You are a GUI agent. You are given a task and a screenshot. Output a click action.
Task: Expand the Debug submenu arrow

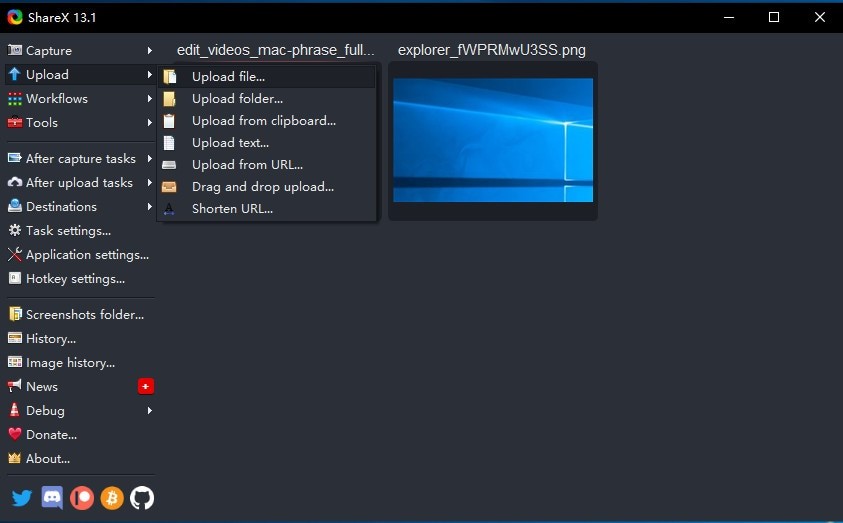[149, 410]
